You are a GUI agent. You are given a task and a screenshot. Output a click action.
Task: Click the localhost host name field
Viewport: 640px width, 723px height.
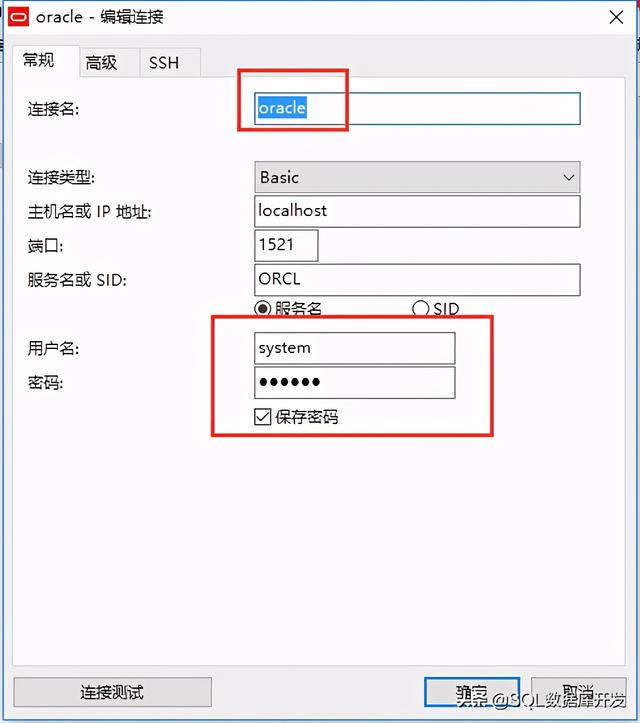click(417, 211)
